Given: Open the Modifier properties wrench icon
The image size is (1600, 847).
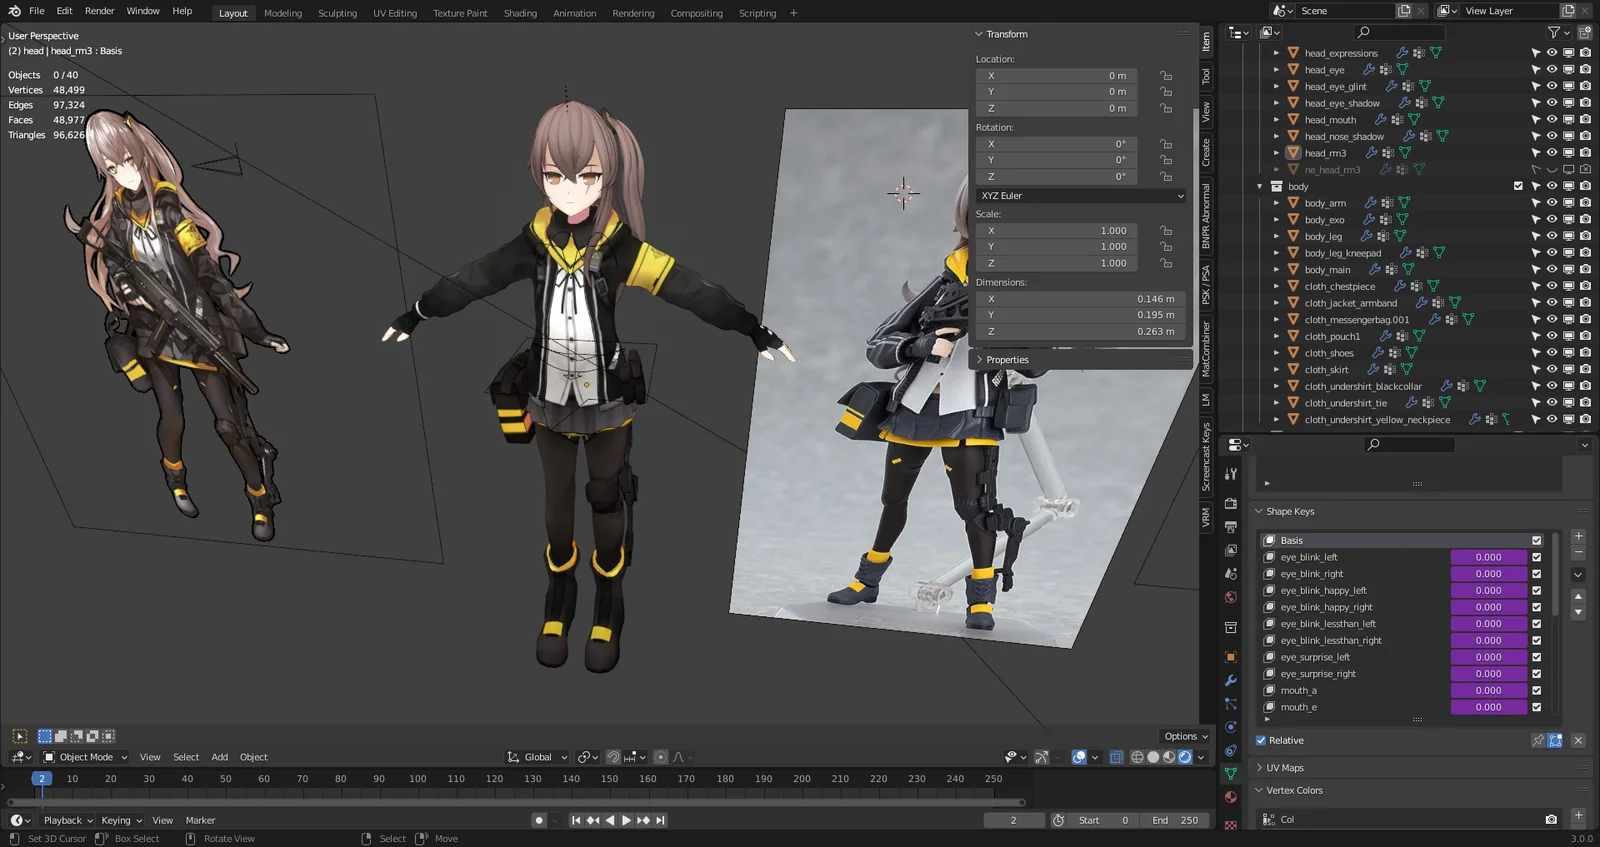Looking at the screenshot, I should click(1231, 680).
